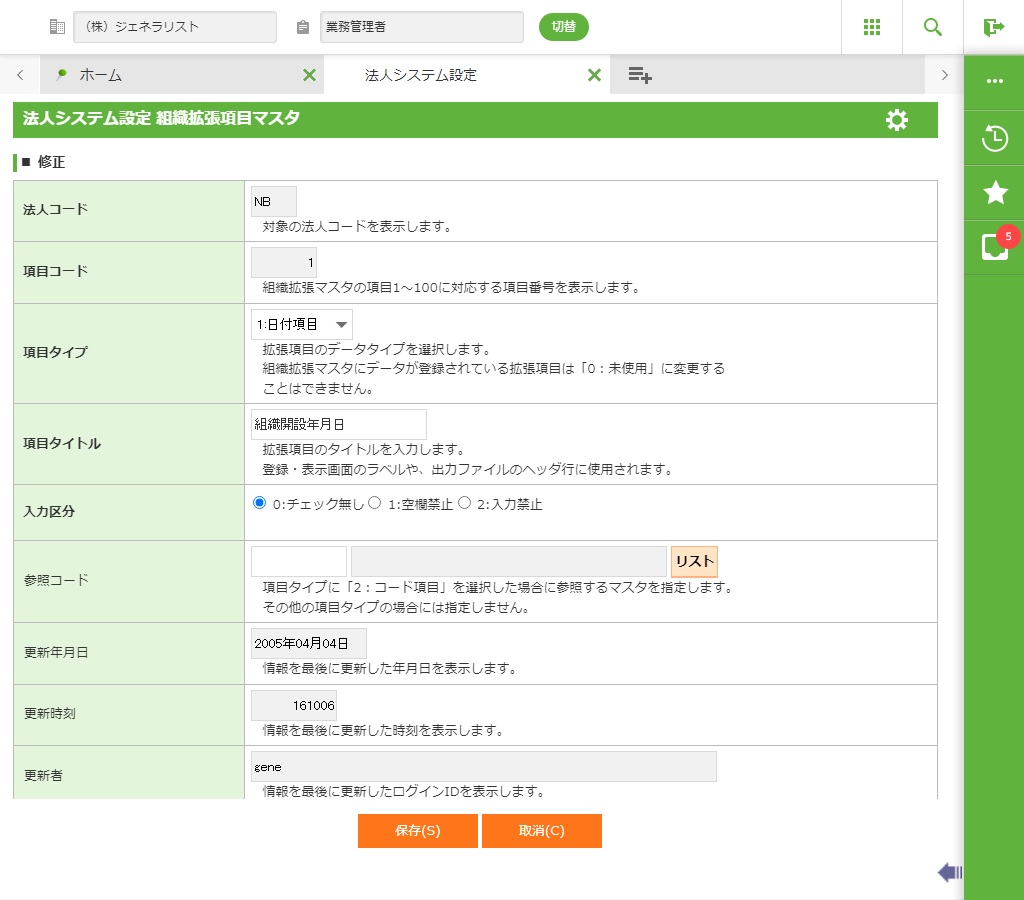Open the history clock icon in sidebar

(994, 138)
